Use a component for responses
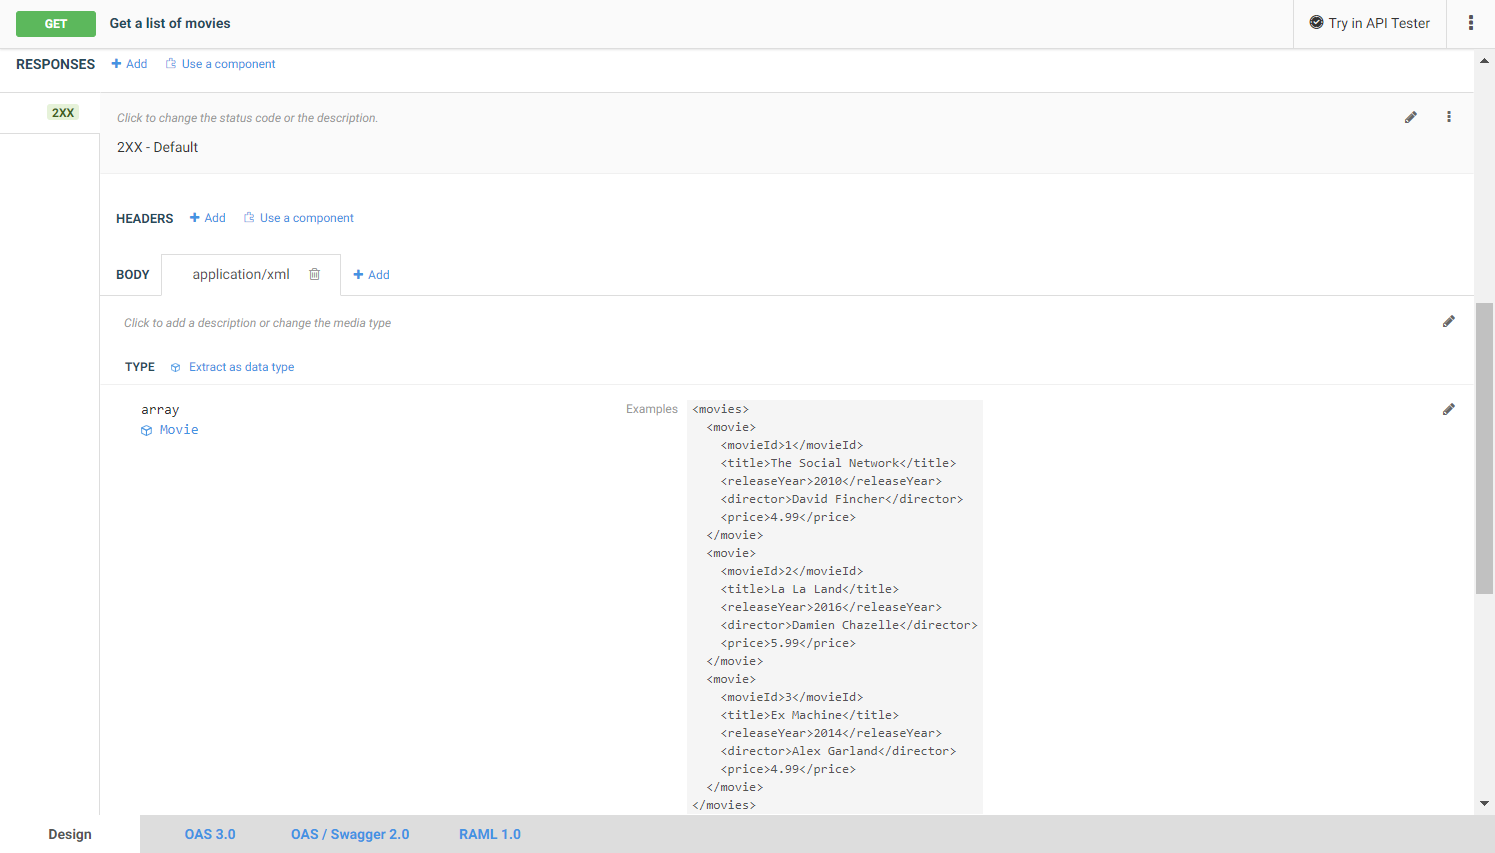 coord(220,64)
